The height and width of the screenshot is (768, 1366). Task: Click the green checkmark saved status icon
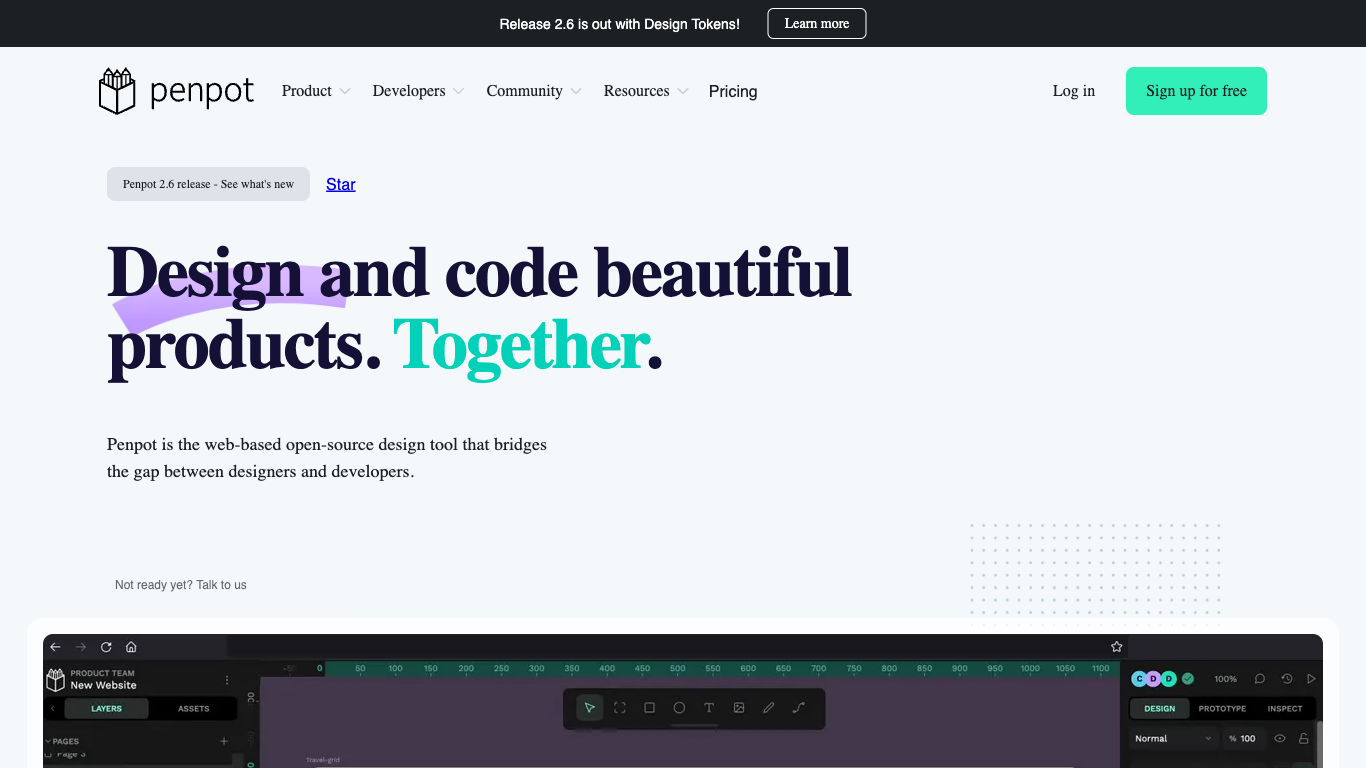1188,679
